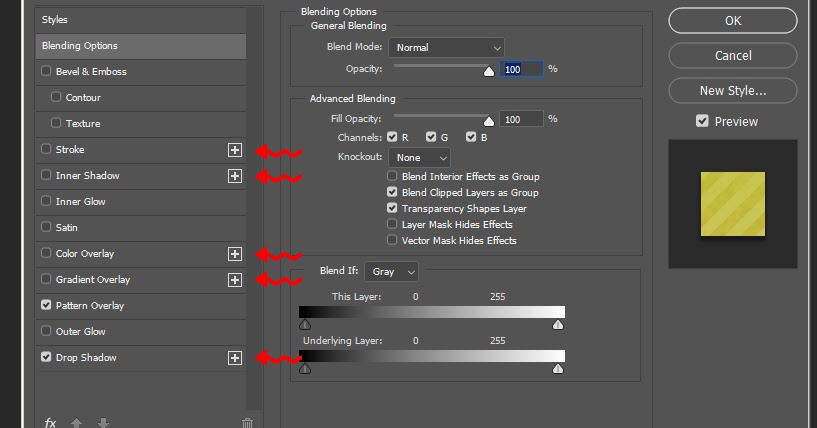Uncheck the B channel checkbox
817x428 pixels.
[471, 137]
